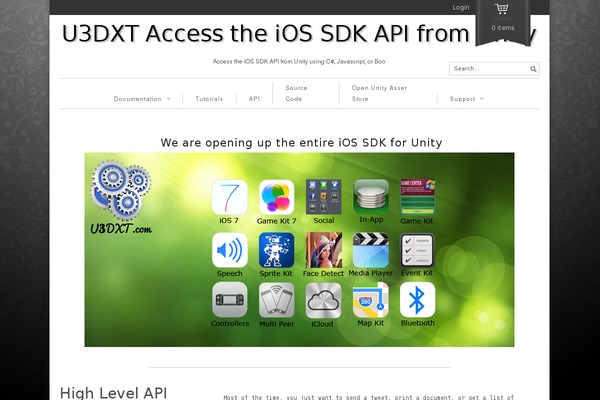The height and width of the screenshot is (400, 600).
Task: Click the High Level API heading
Action: 113,393
